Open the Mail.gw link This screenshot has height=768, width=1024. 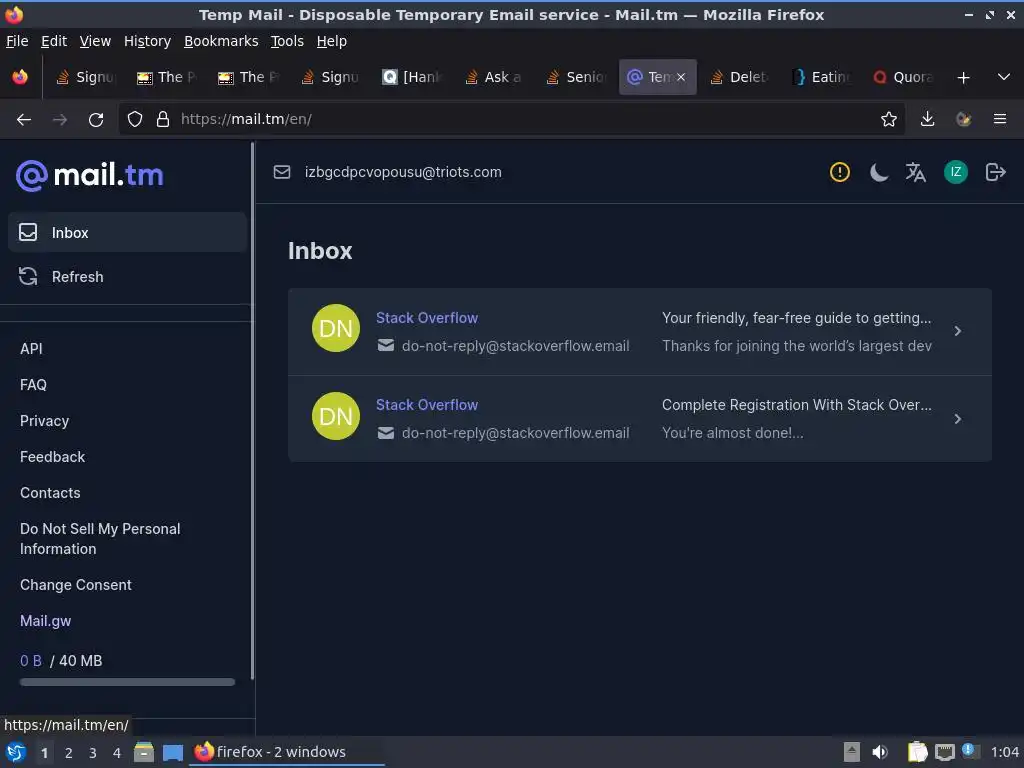45,620
